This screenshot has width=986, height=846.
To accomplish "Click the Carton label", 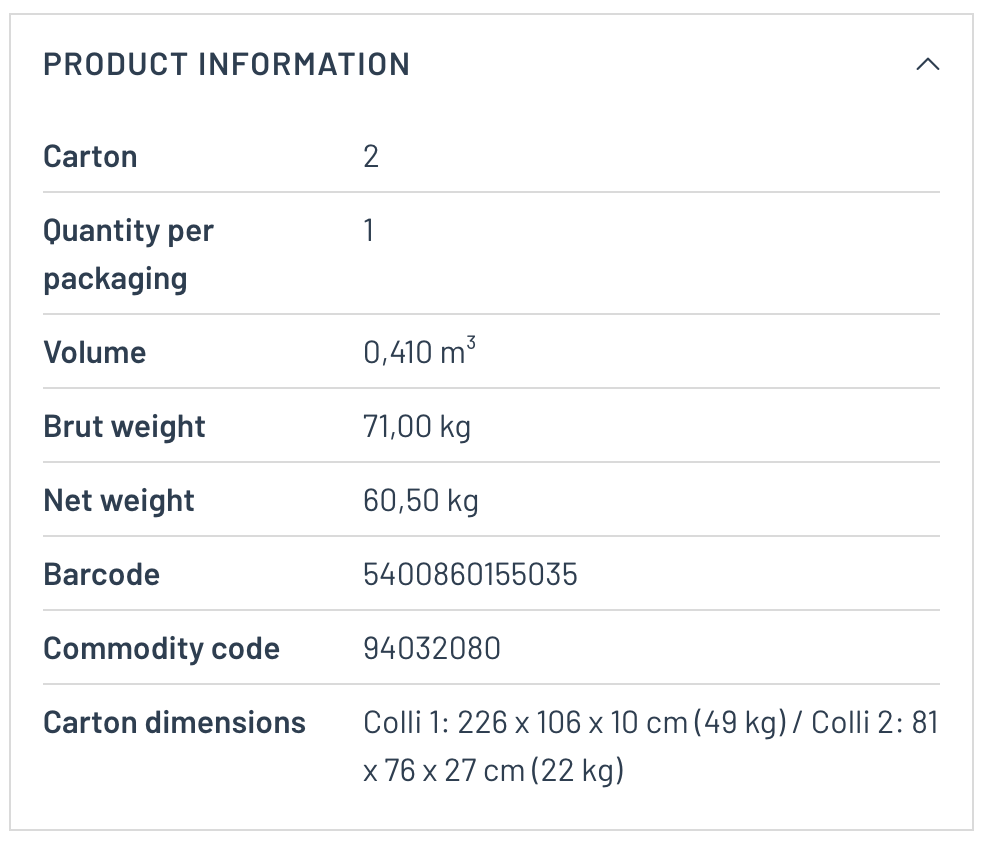I will point(90,157).
